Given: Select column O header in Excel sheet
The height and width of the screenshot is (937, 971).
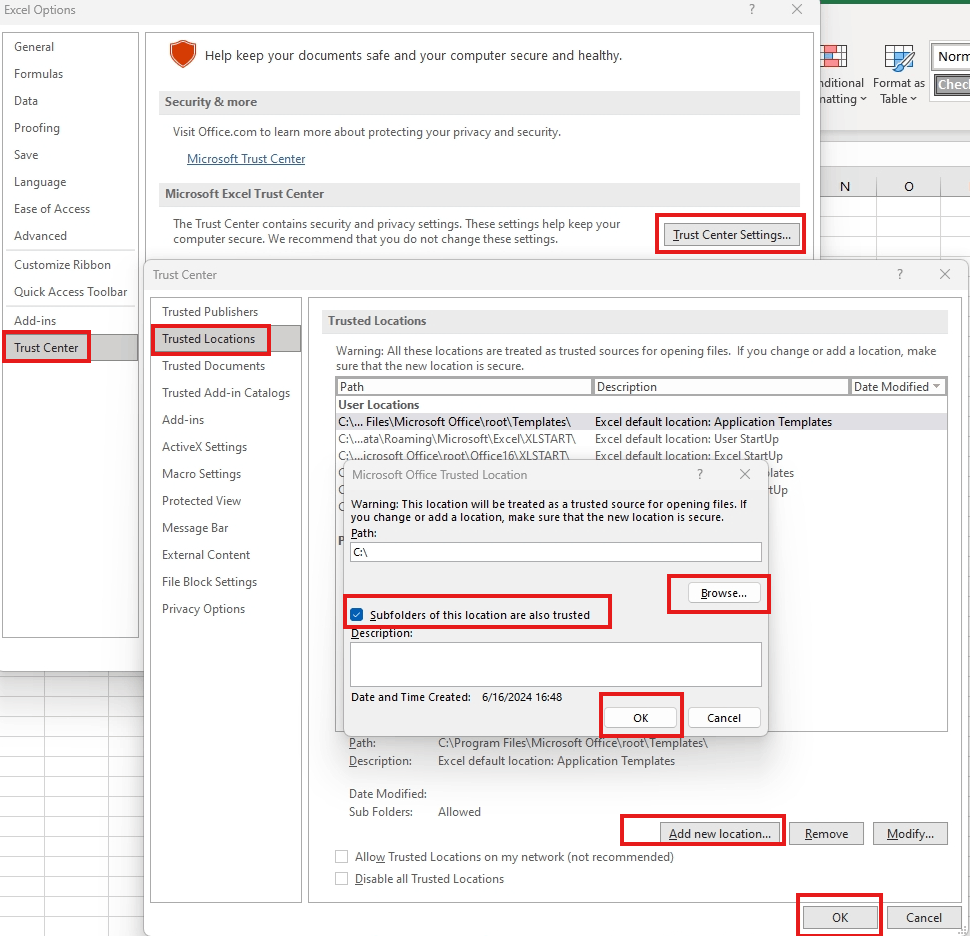Looking at the screenshot, I should click(x=908, y=186).
